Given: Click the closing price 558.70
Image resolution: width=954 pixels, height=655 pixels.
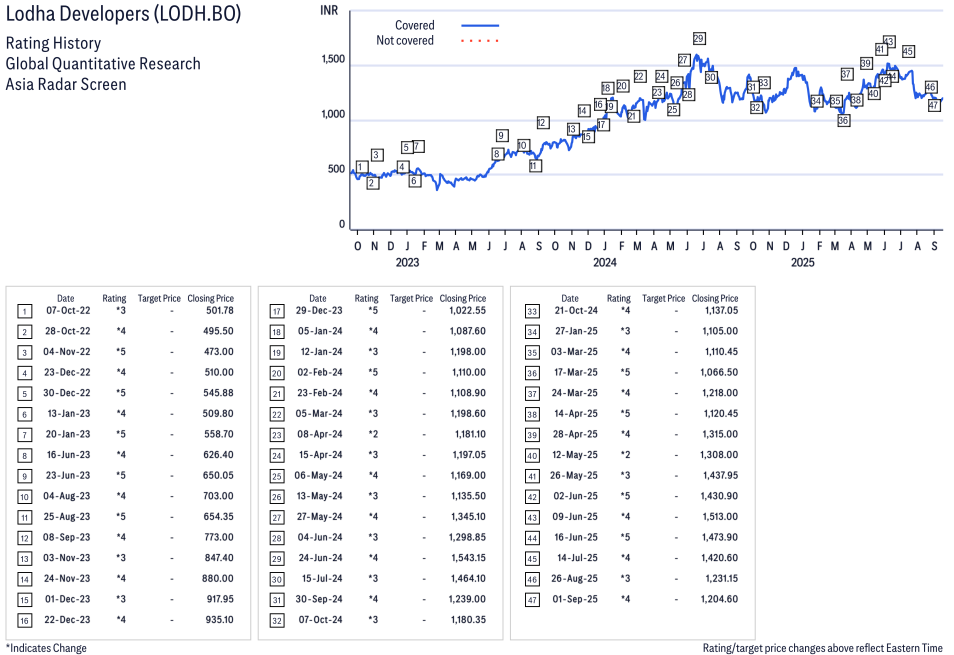Looking at the screenshot, I should pos(218,434).
